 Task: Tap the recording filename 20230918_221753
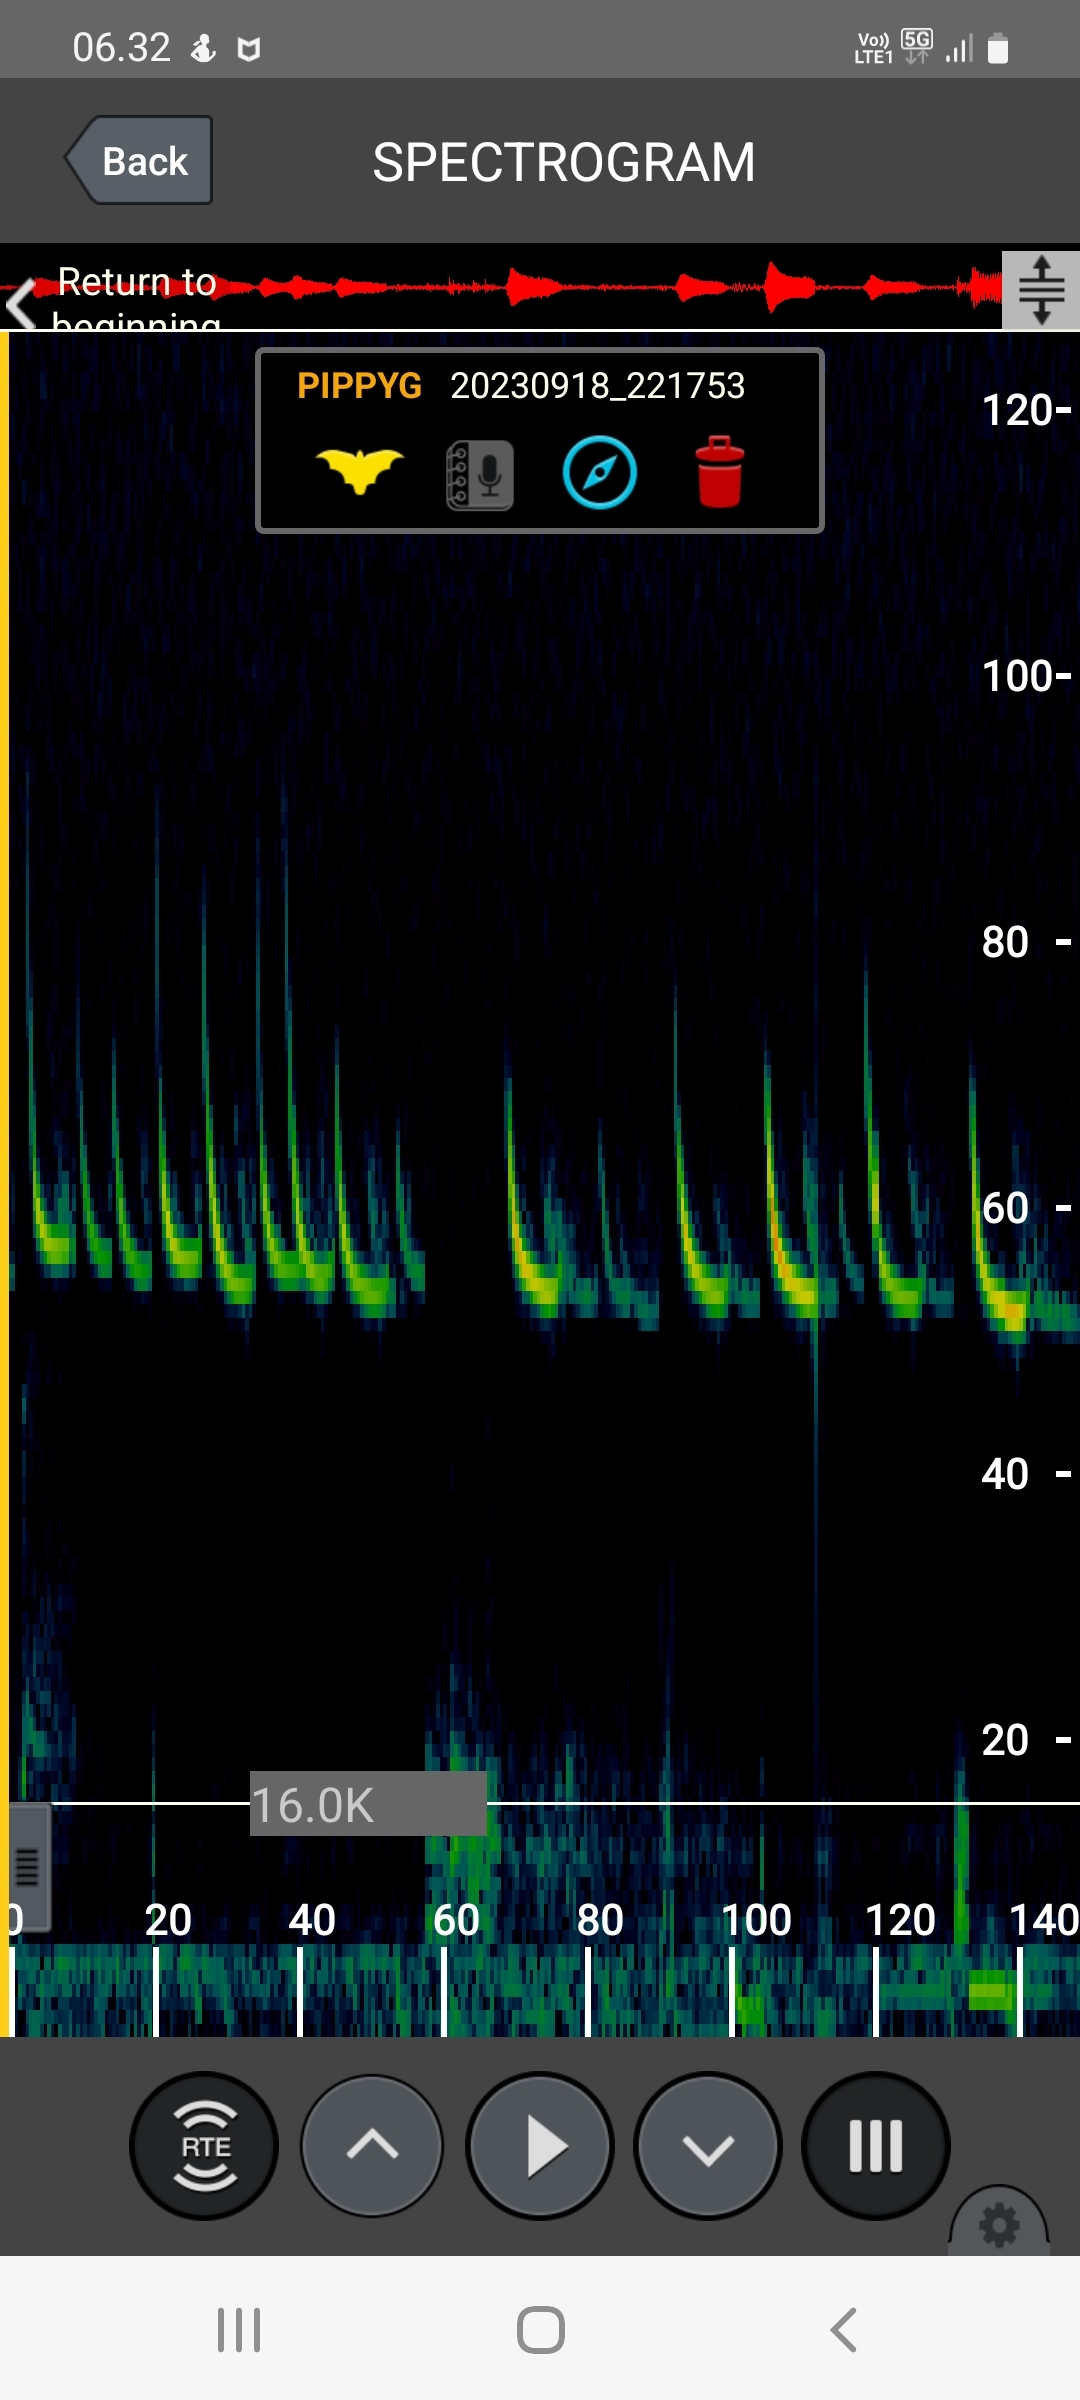click(597, 386)
